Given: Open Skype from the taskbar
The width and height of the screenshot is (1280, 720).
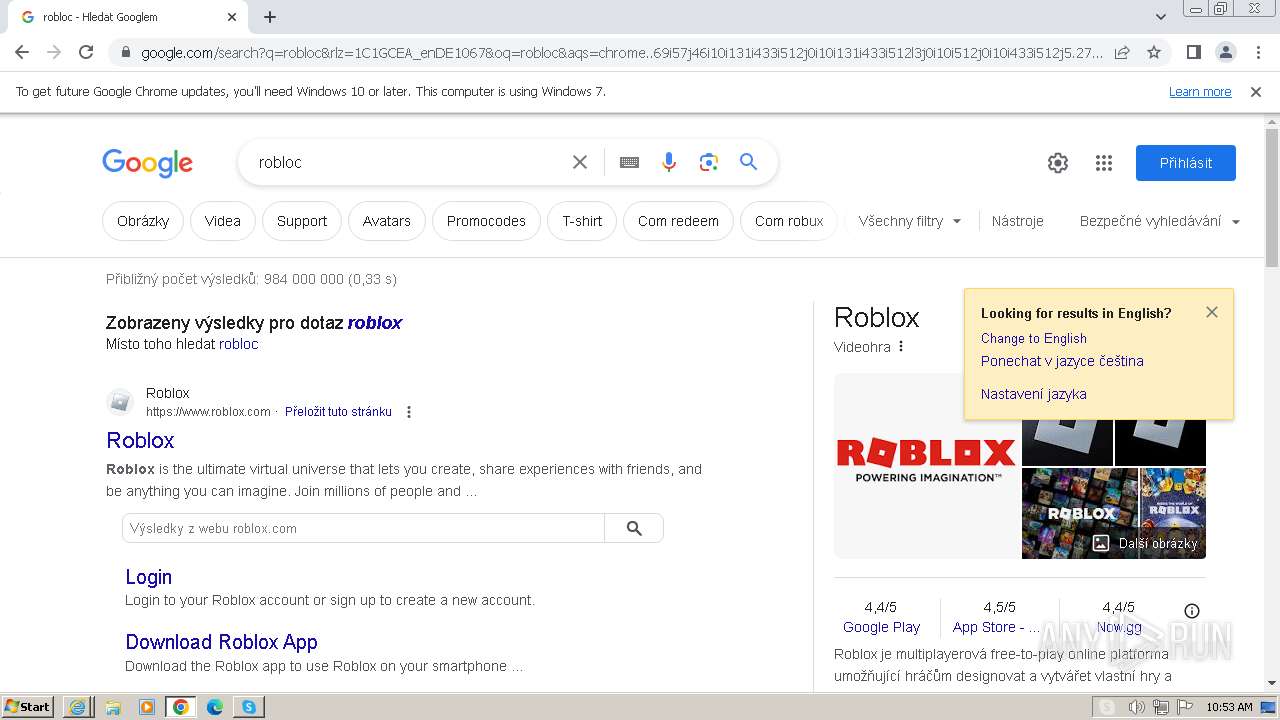Looking at the screenshot, I should point(248,707).
